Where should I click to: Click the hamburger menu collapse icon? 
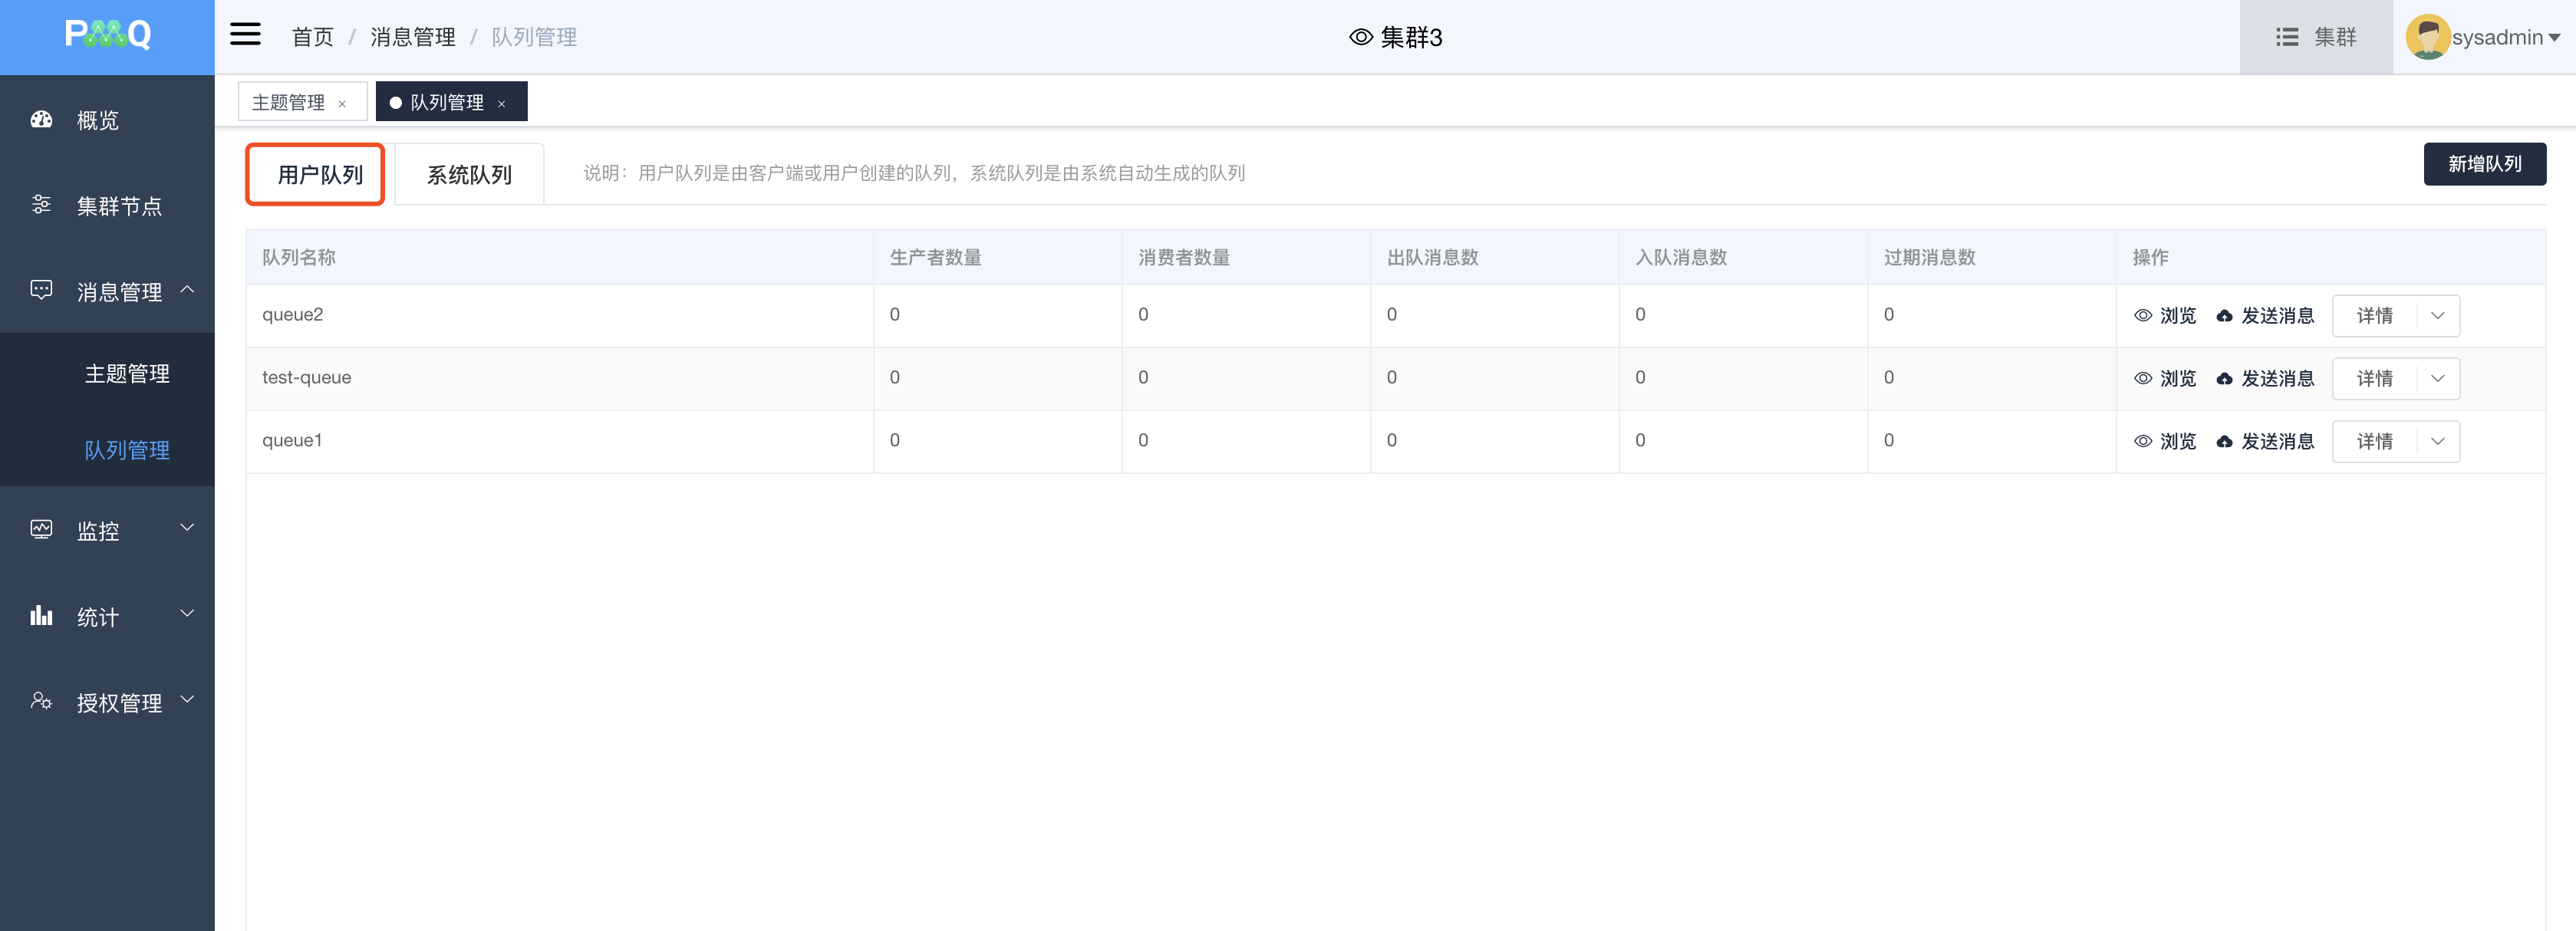[x=245, y=35]
